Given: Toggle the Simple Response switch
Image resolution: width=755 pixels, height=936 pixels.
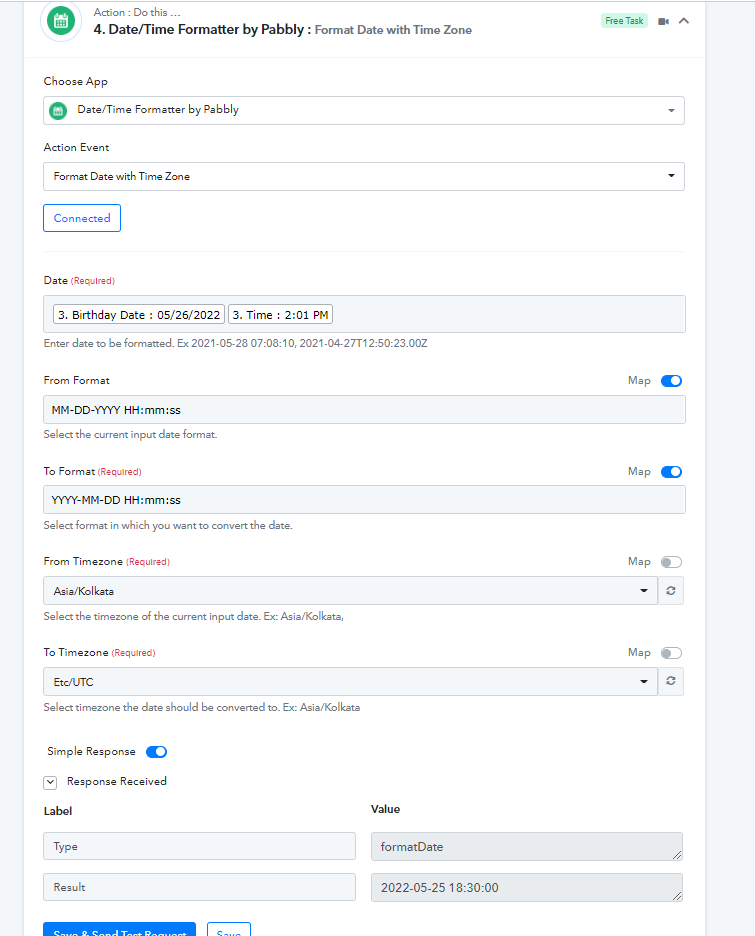Looking at the screenshot, I should (156, 752).
